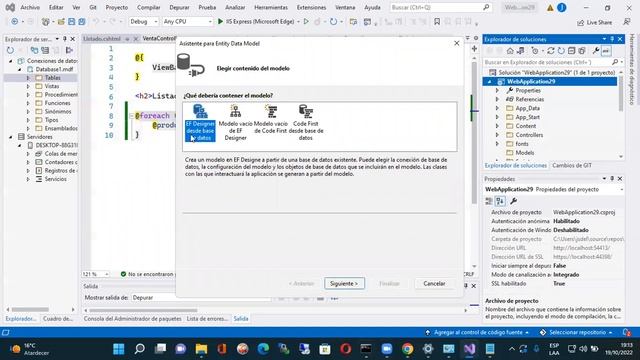The image size is (640, 360).
Task: Open the Debug configuration dropdown
Action: (144, 22)
